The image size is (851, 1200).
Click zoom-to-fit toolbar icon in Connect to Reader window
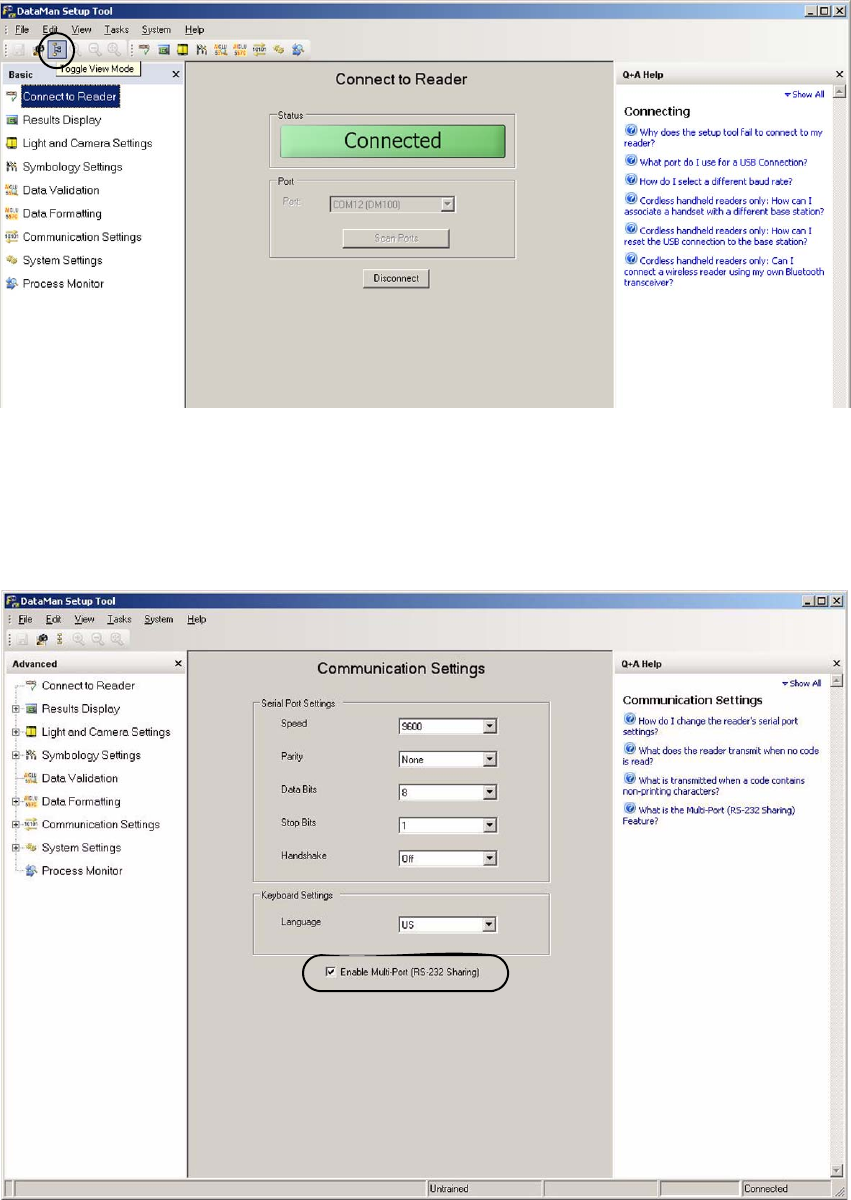[114, 49]
